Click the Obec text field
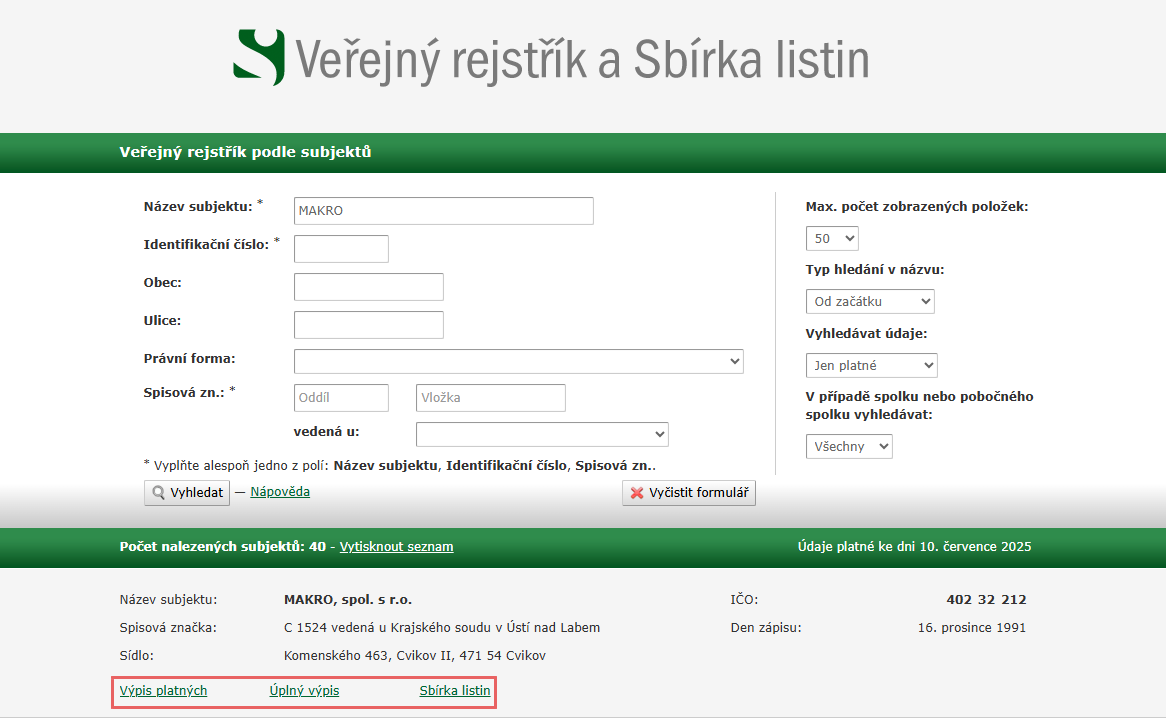Image resolution: width=1166 pixels, height=719 pixels. (x=368, y=287)
